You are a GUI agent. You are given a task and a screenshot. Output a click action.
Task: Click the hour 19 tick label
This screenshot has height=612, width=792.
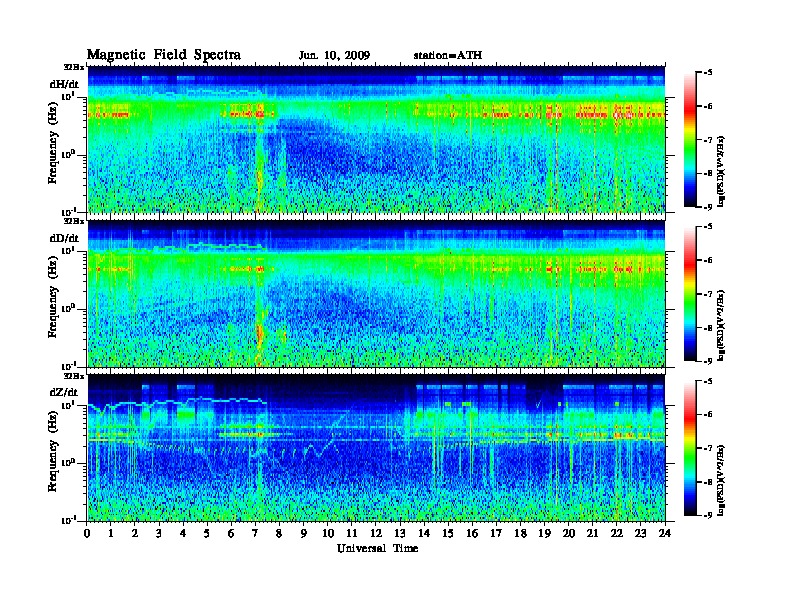[544, 533]
